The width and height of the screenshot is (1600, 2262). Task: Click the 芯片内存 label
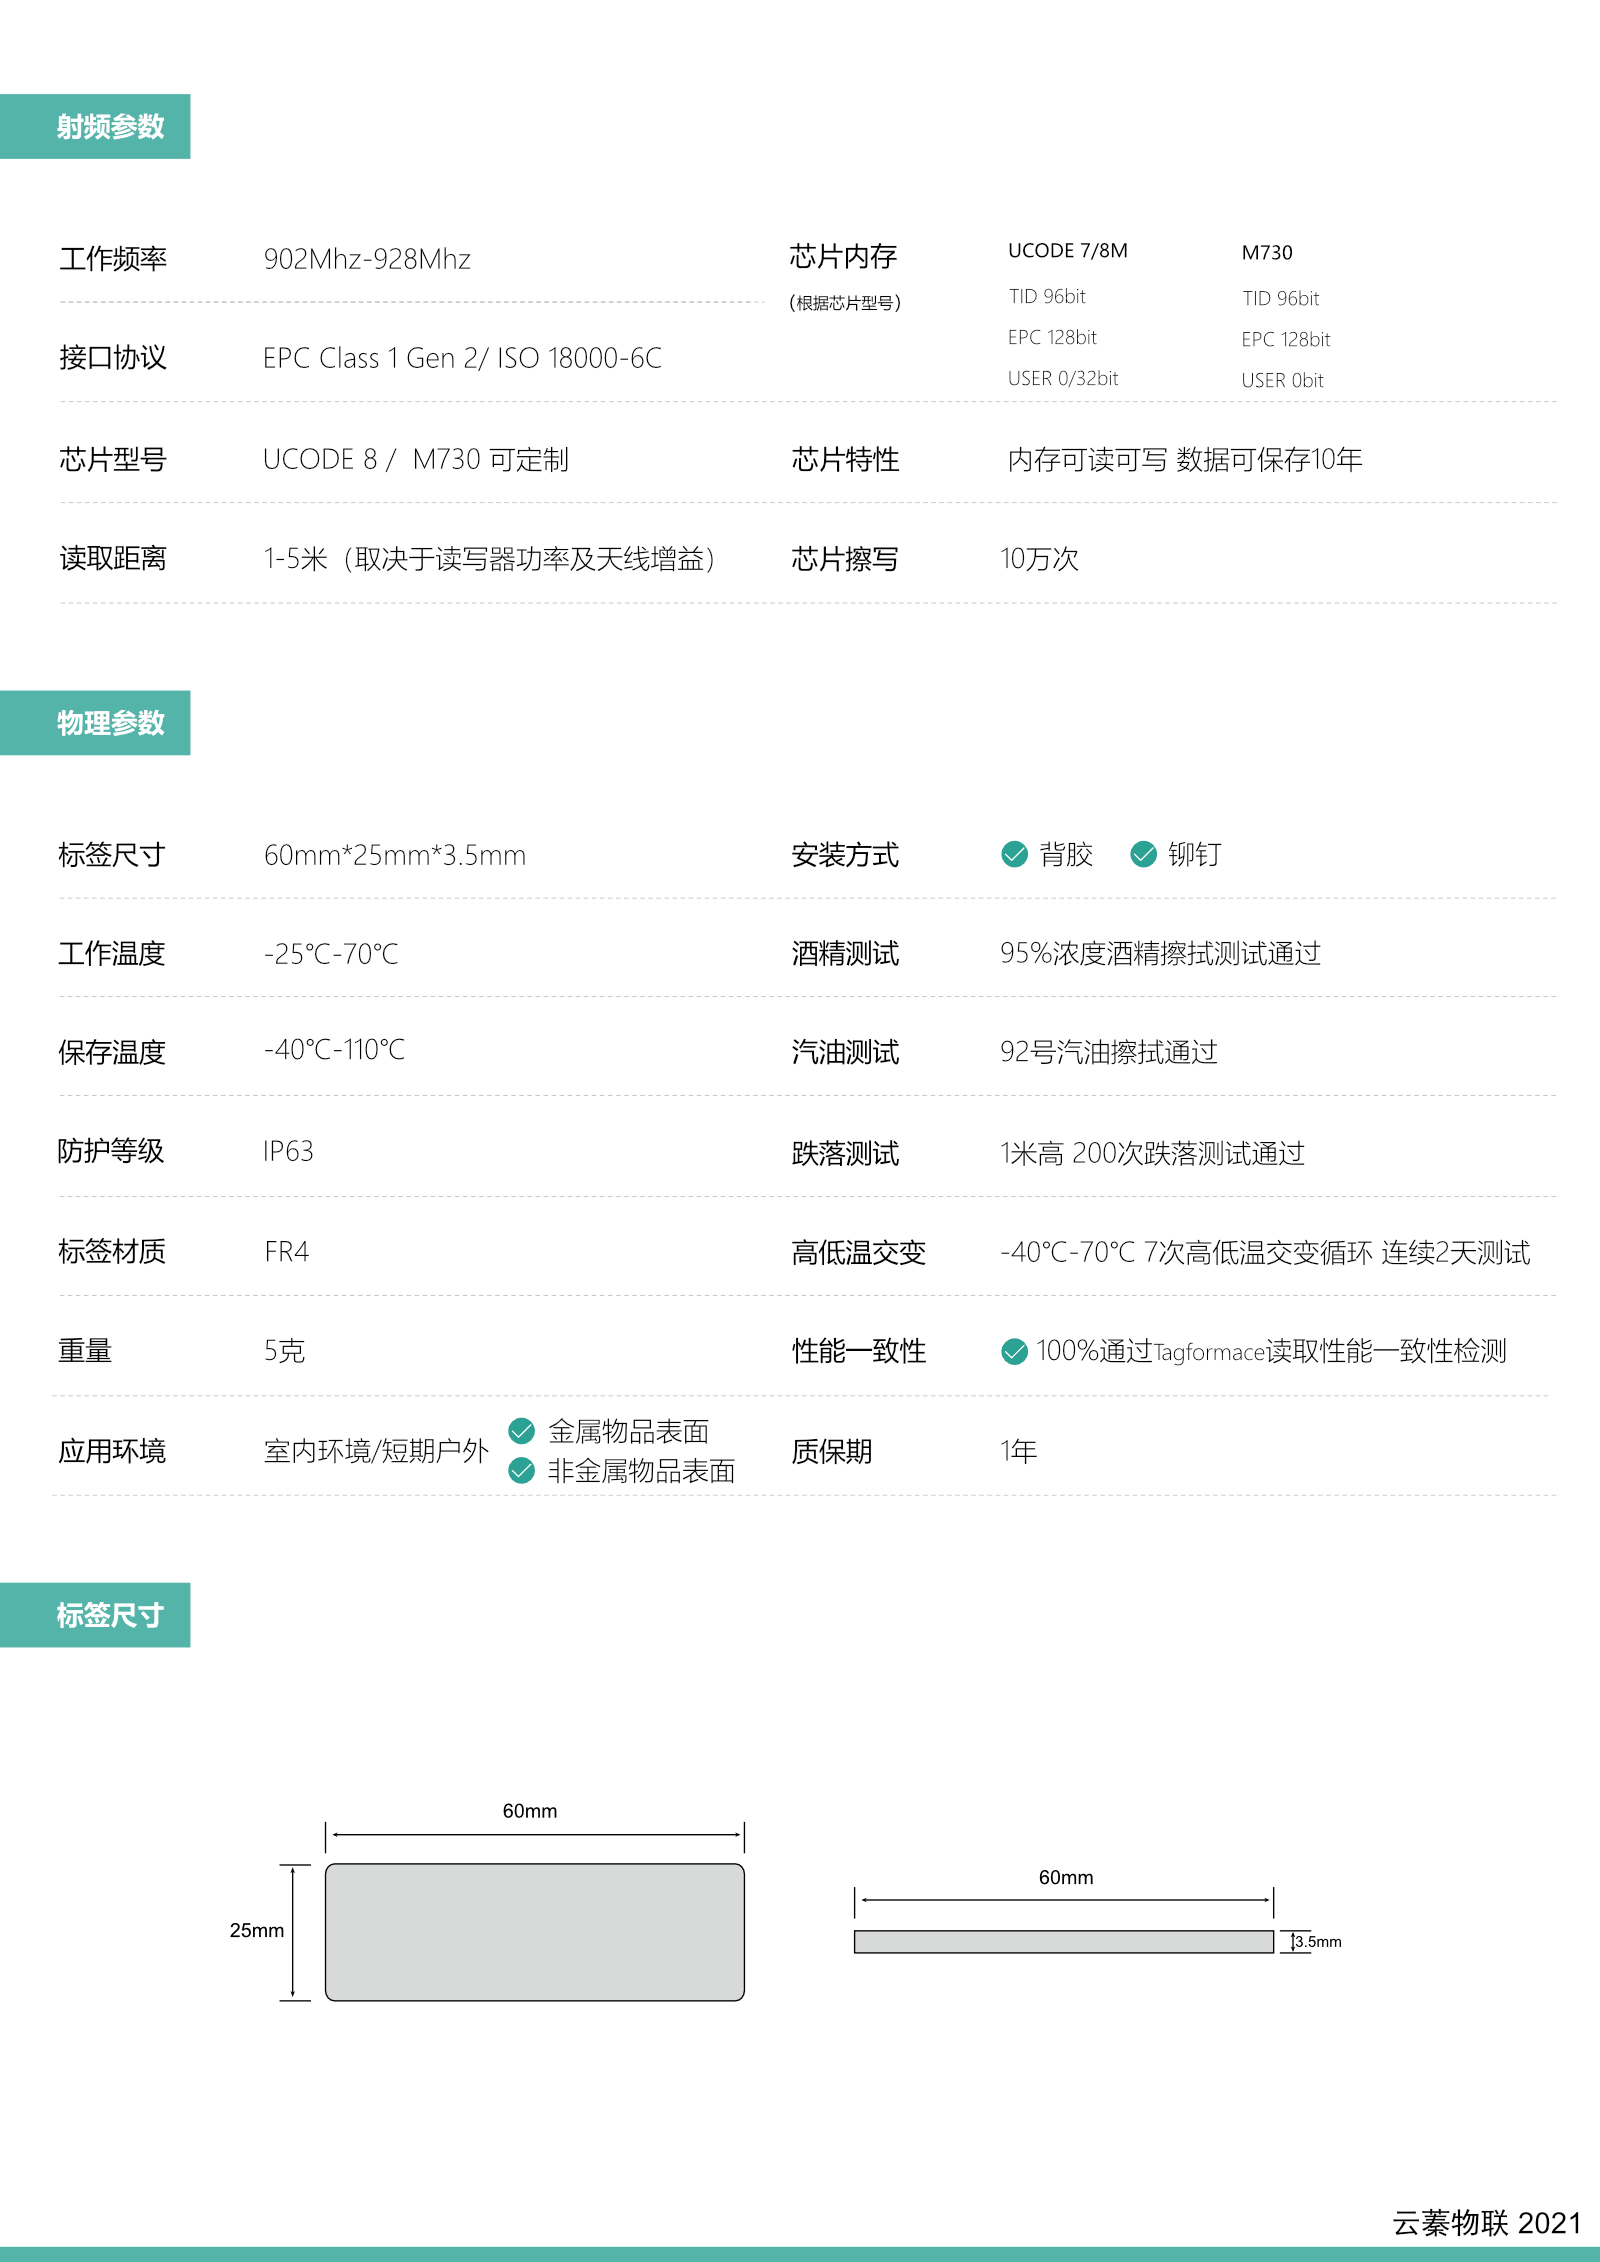click(843, 256)
